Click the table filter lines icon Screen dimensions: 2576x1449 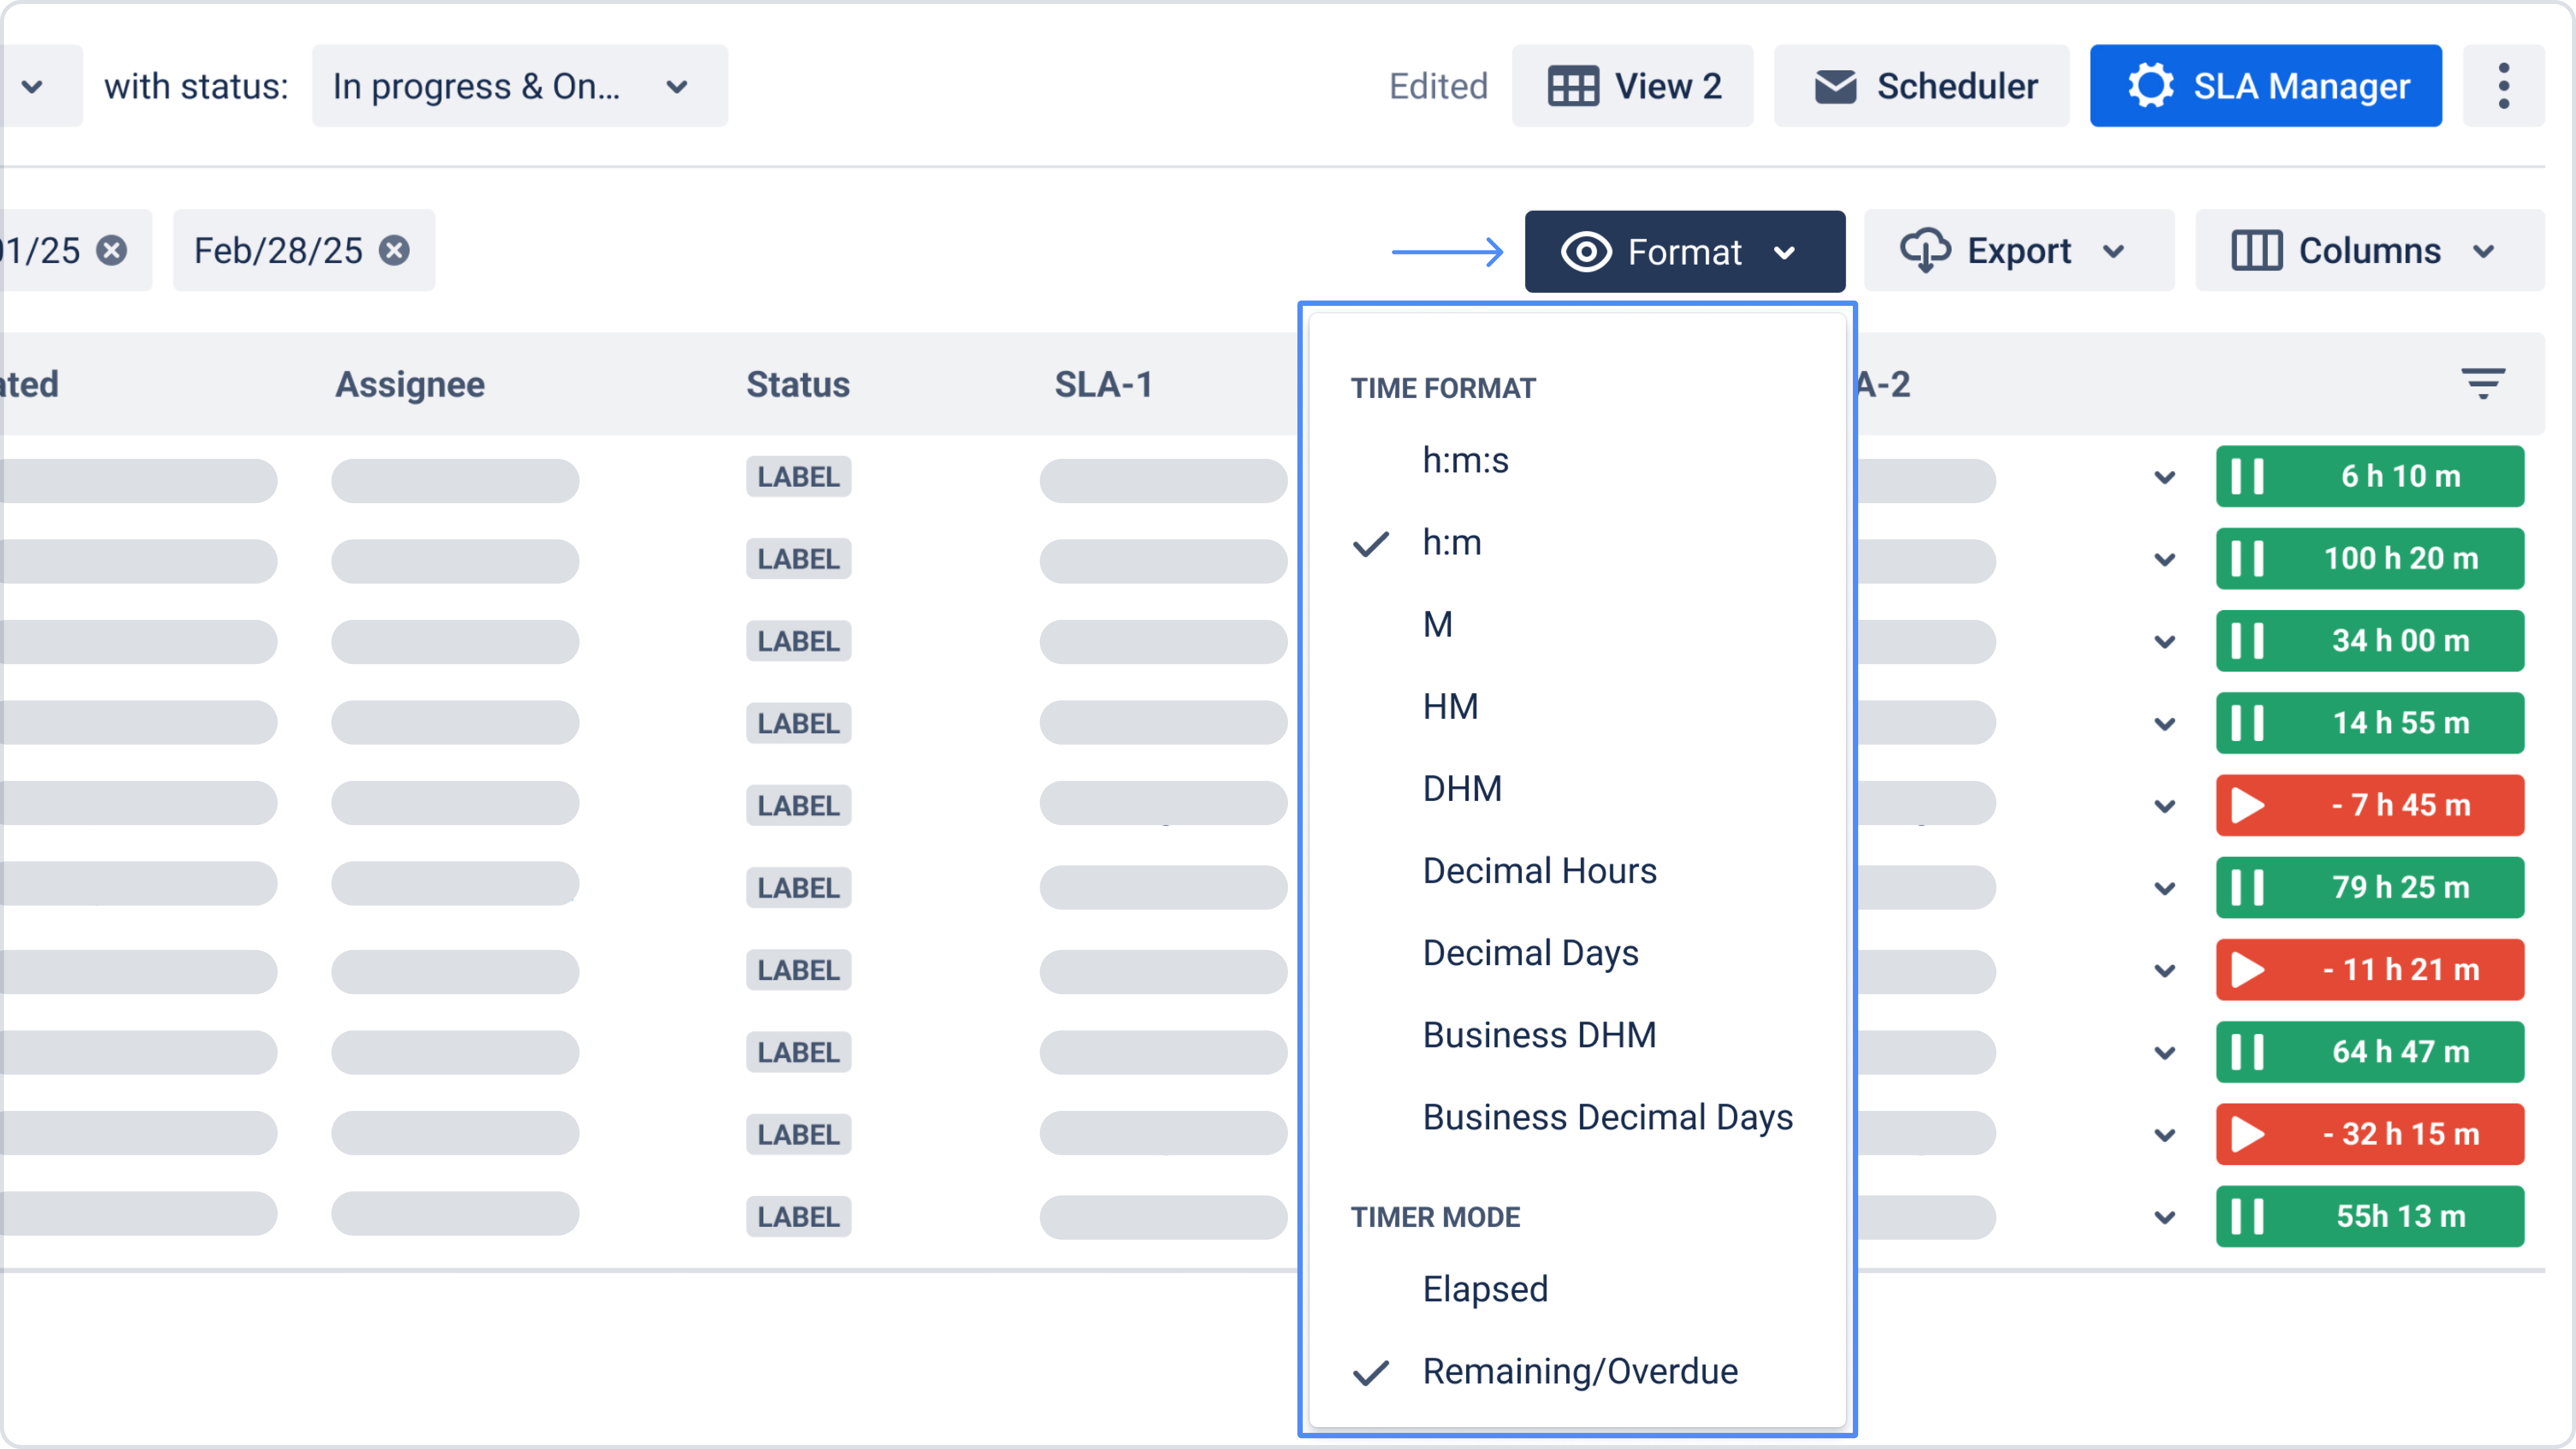2482,384
